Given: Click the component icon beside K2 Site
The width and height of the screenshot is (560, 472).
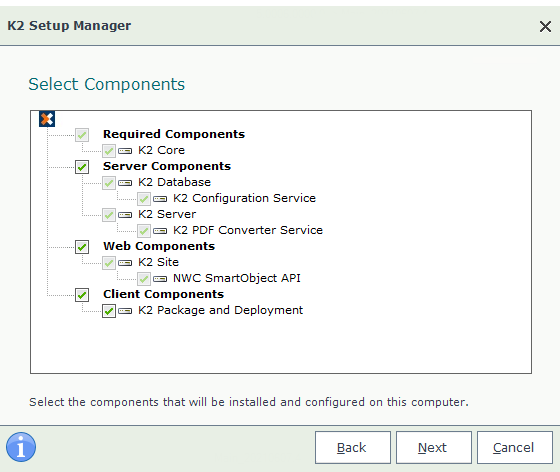Looking at the screenshot, I should coord(125,263).
